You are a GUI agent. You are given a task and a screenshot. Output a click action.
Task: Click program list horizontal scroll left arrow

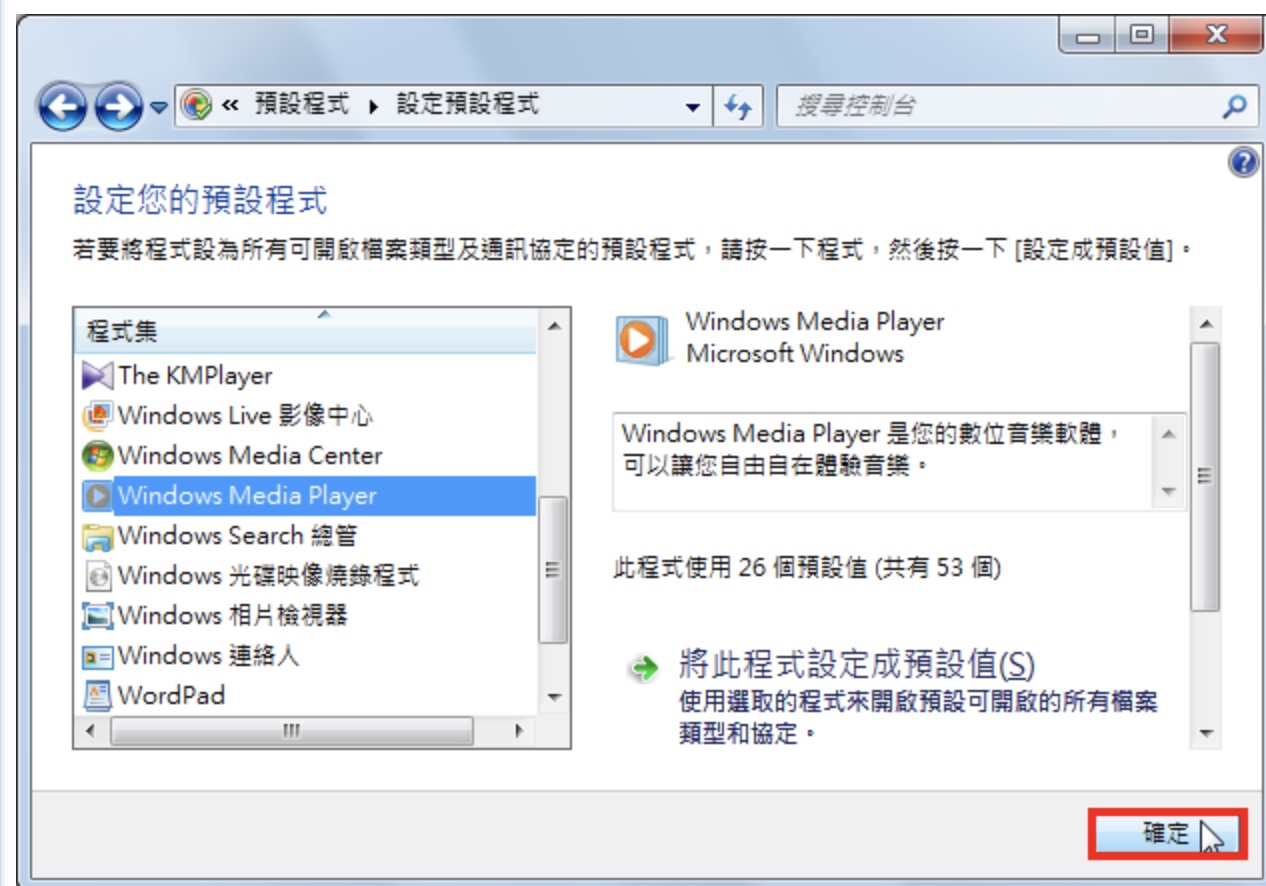(91, 731)
